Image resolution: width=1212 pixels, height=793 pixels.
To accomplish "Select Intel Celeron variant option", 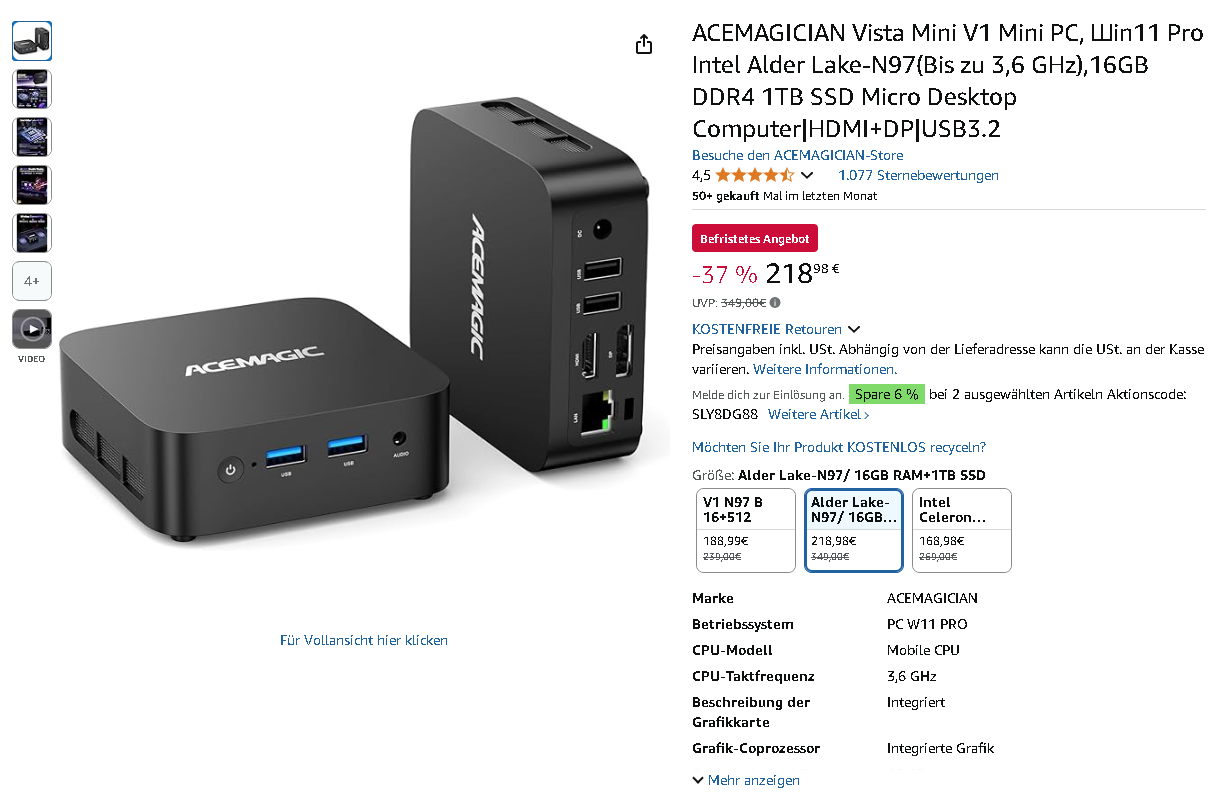I will coord(961,530).
